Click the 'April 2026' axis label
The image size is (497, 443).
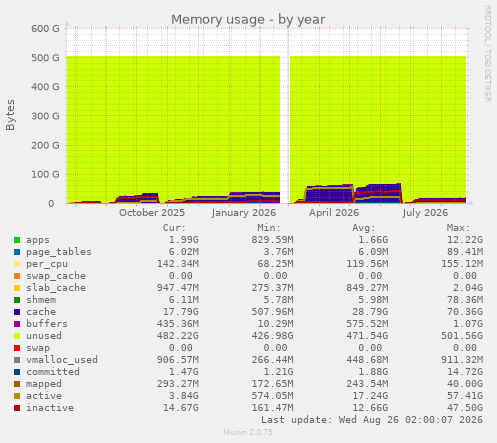[334, 213]
